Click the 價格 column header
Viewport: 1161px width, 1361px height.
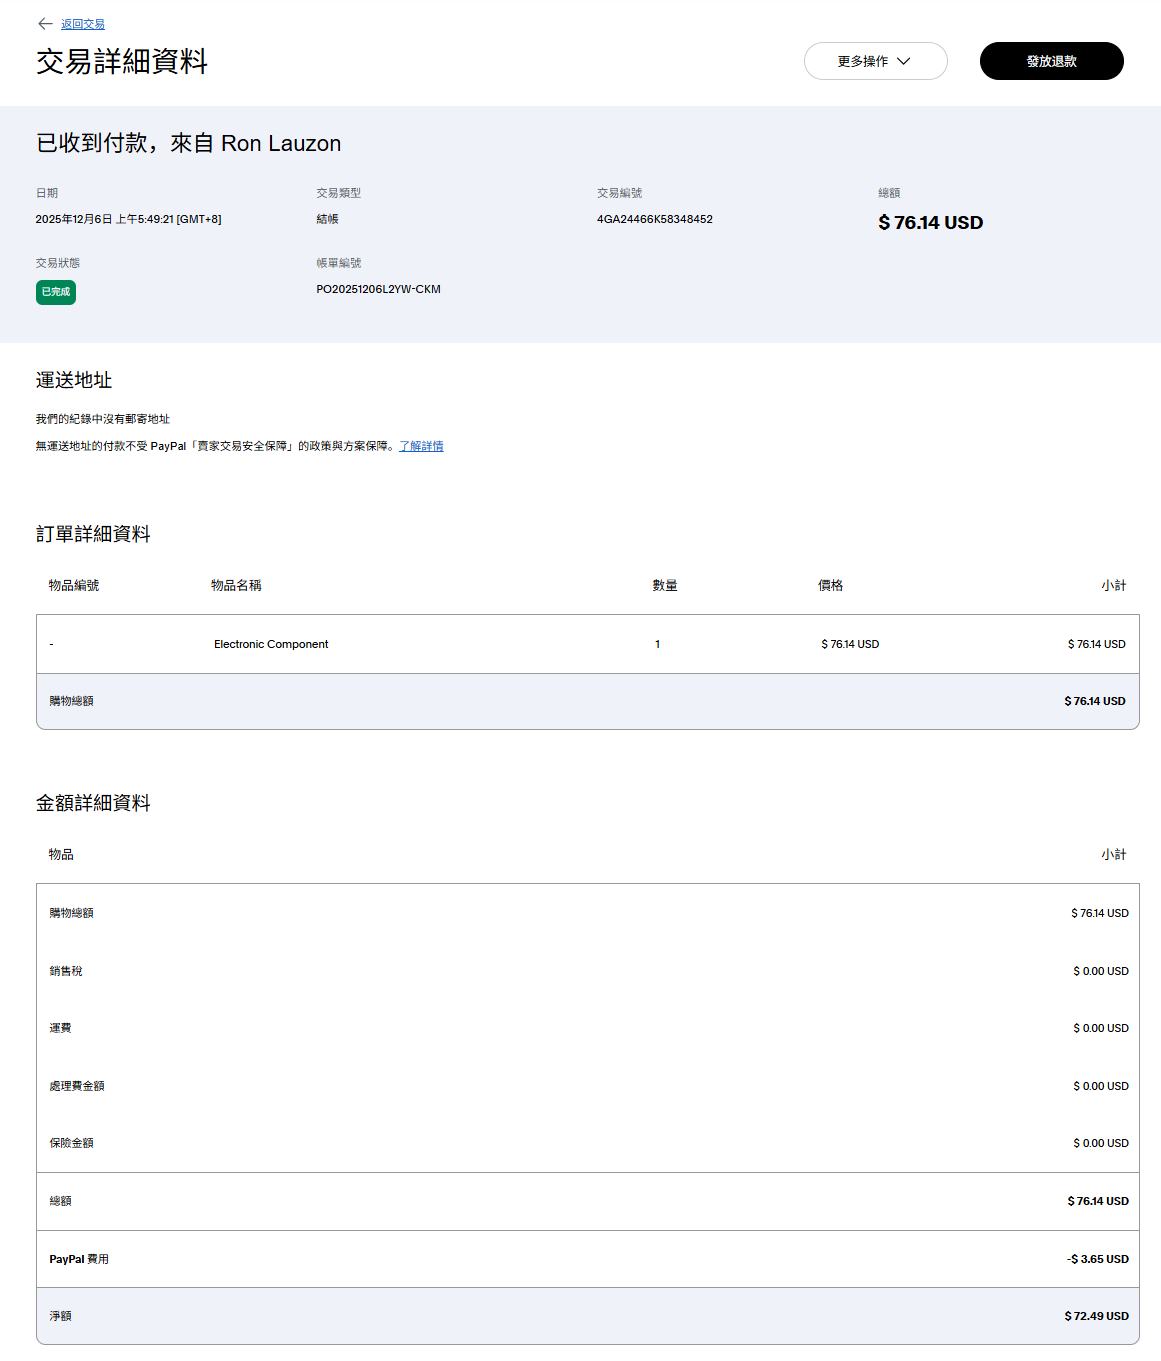830,585
